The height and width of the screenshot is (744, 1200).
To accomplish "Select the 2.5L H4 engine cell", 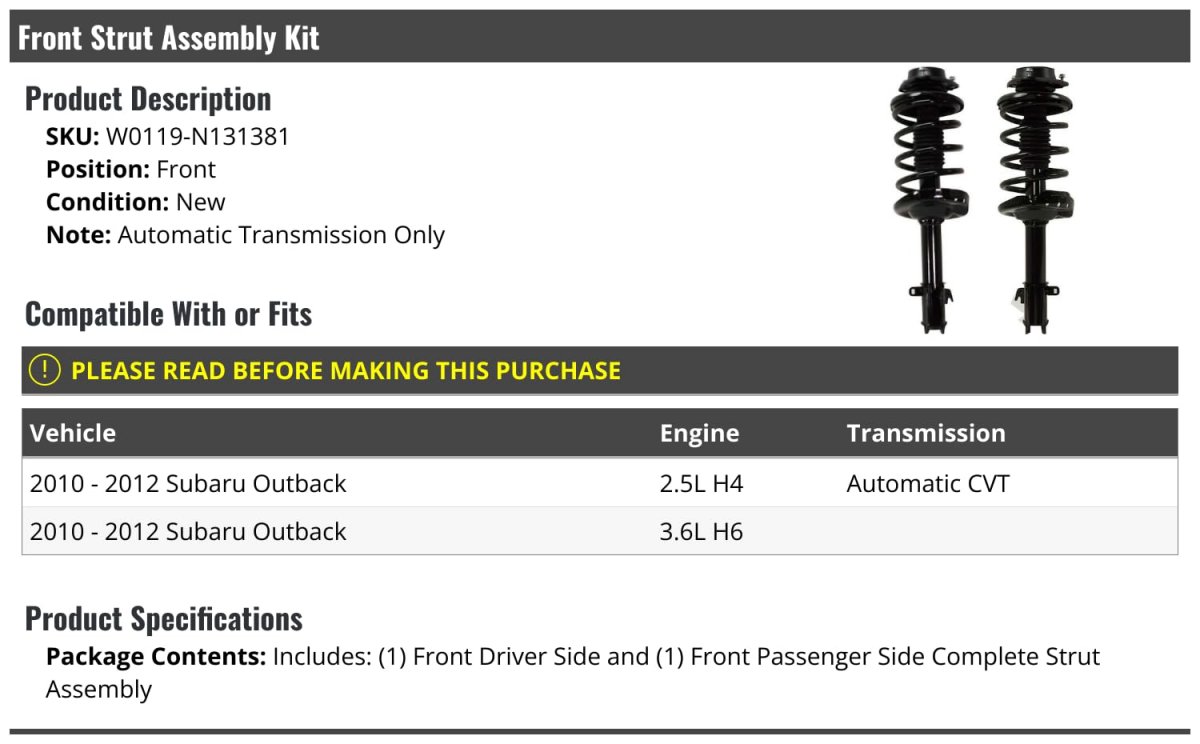I will coord(701,484).
